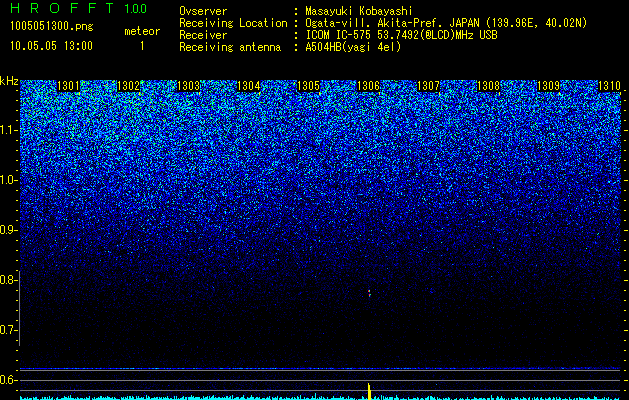Click the 1307 time marker
Screen dimensions: 629x400
click(x=428, y=86)
